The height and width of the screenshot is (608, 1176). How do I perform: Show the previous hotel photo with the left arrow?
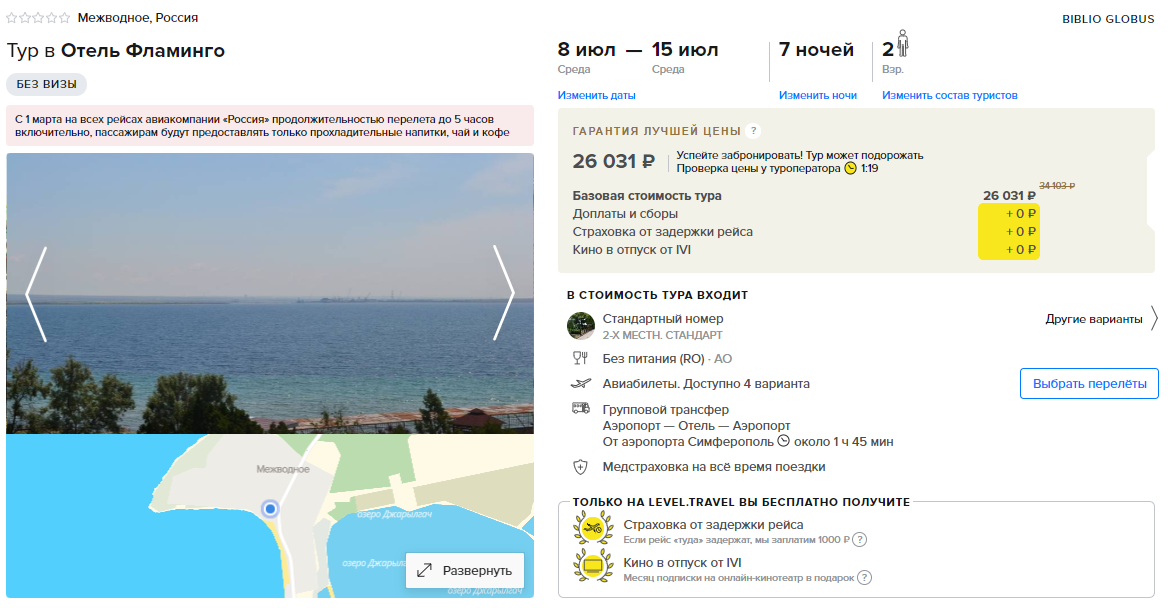(x=37, y=294)
